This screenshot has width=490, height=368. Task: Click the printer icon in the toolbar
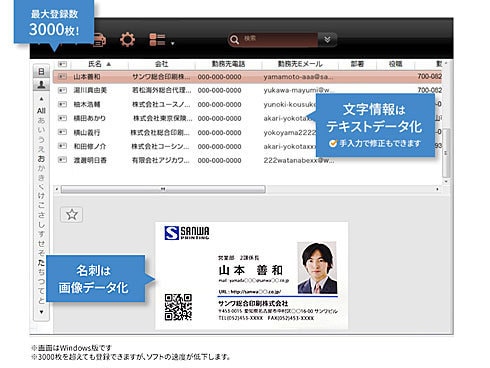(x=99, y=40)
